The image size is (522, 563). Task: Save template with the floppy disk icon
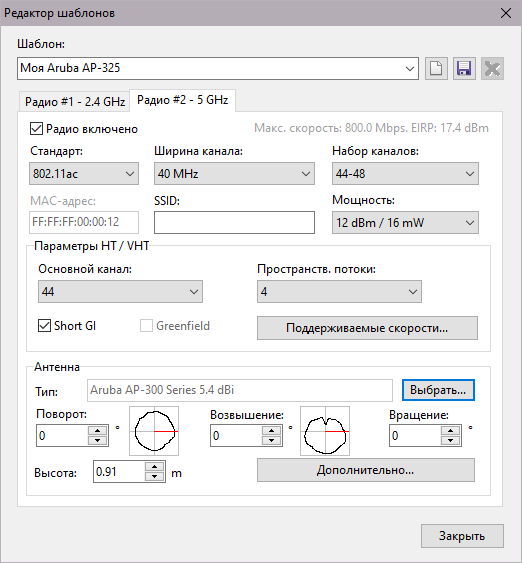click(464, 68)
